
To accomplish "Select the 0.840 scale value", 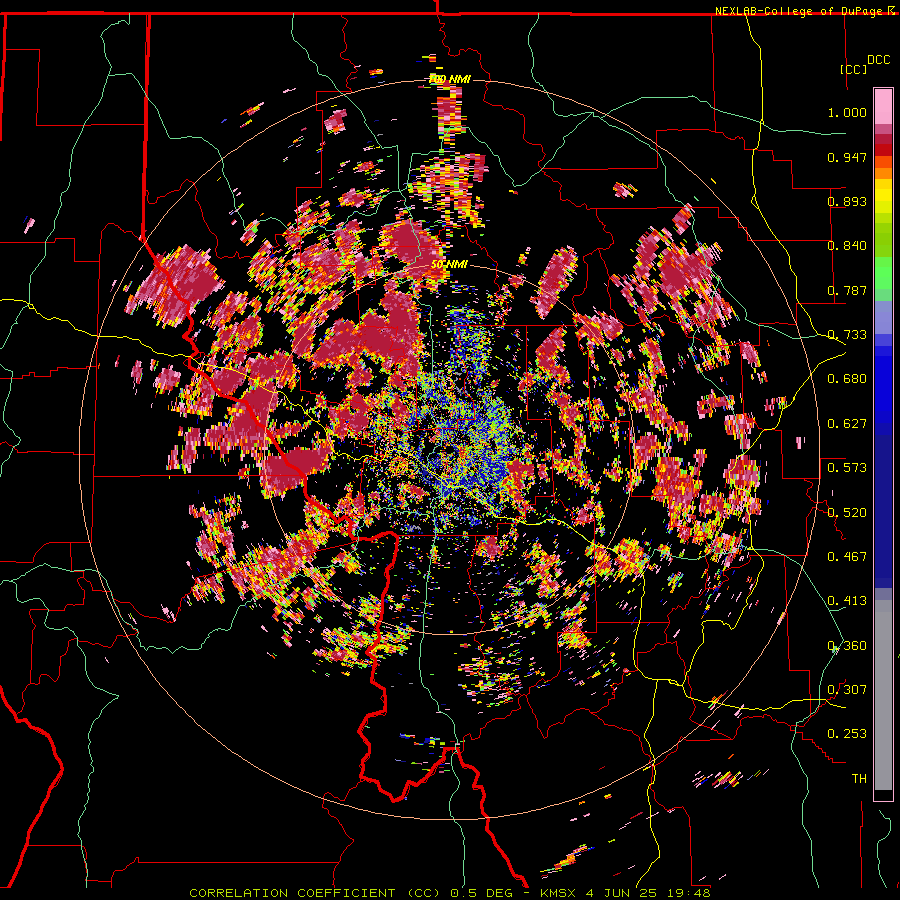I will tap(847, 246).
